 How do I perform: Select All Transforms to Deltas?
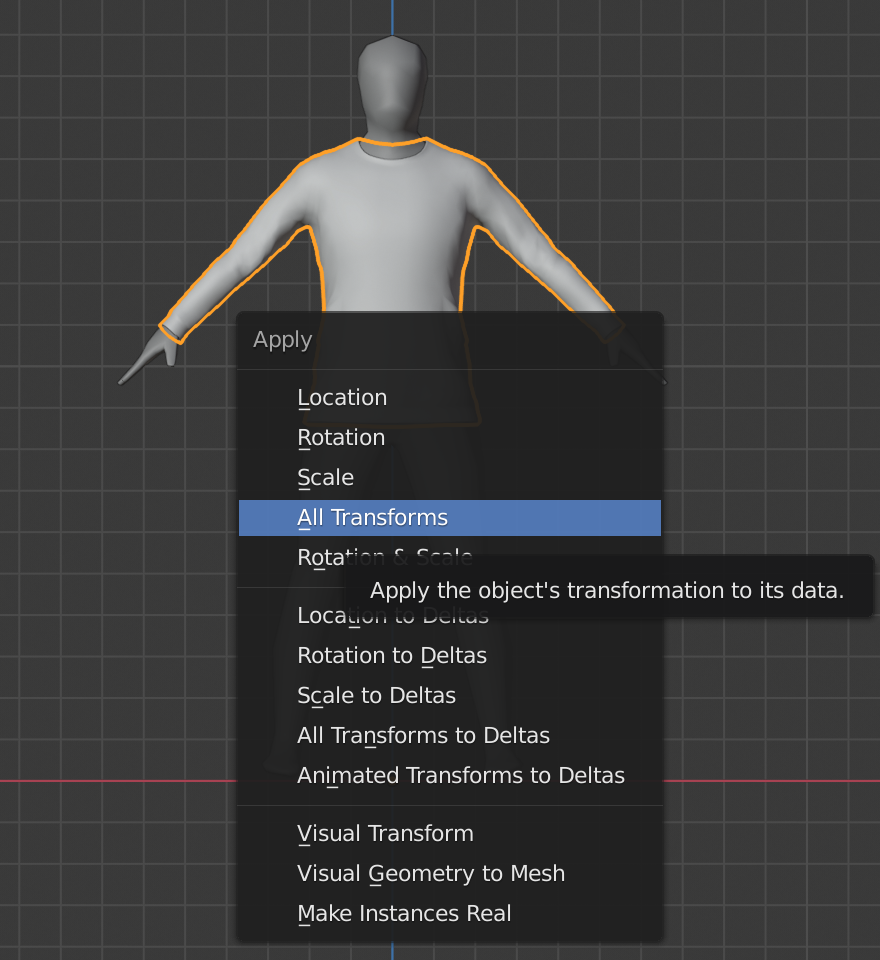[423, 736]
